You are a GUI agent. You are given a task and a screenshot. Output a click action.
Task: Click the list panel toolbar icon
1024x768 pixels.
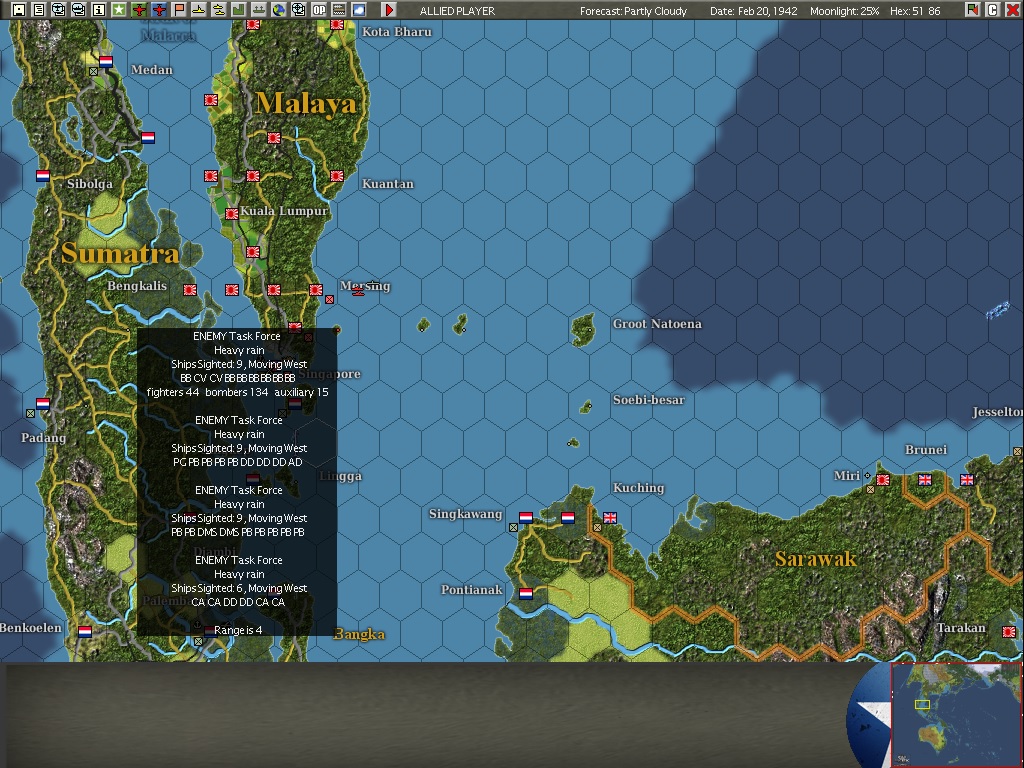pos(338,10)
